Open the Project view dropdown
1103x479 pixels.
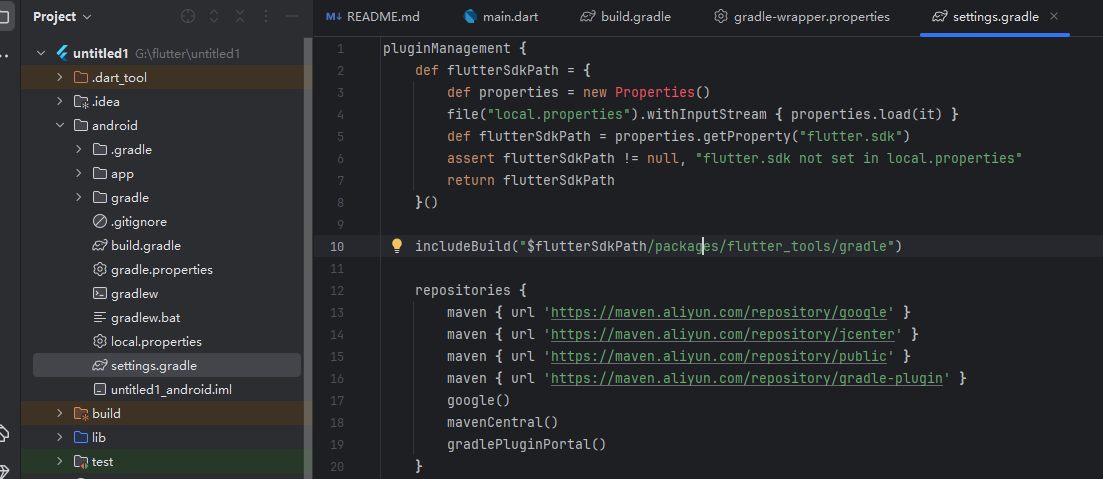click(62, 16)
